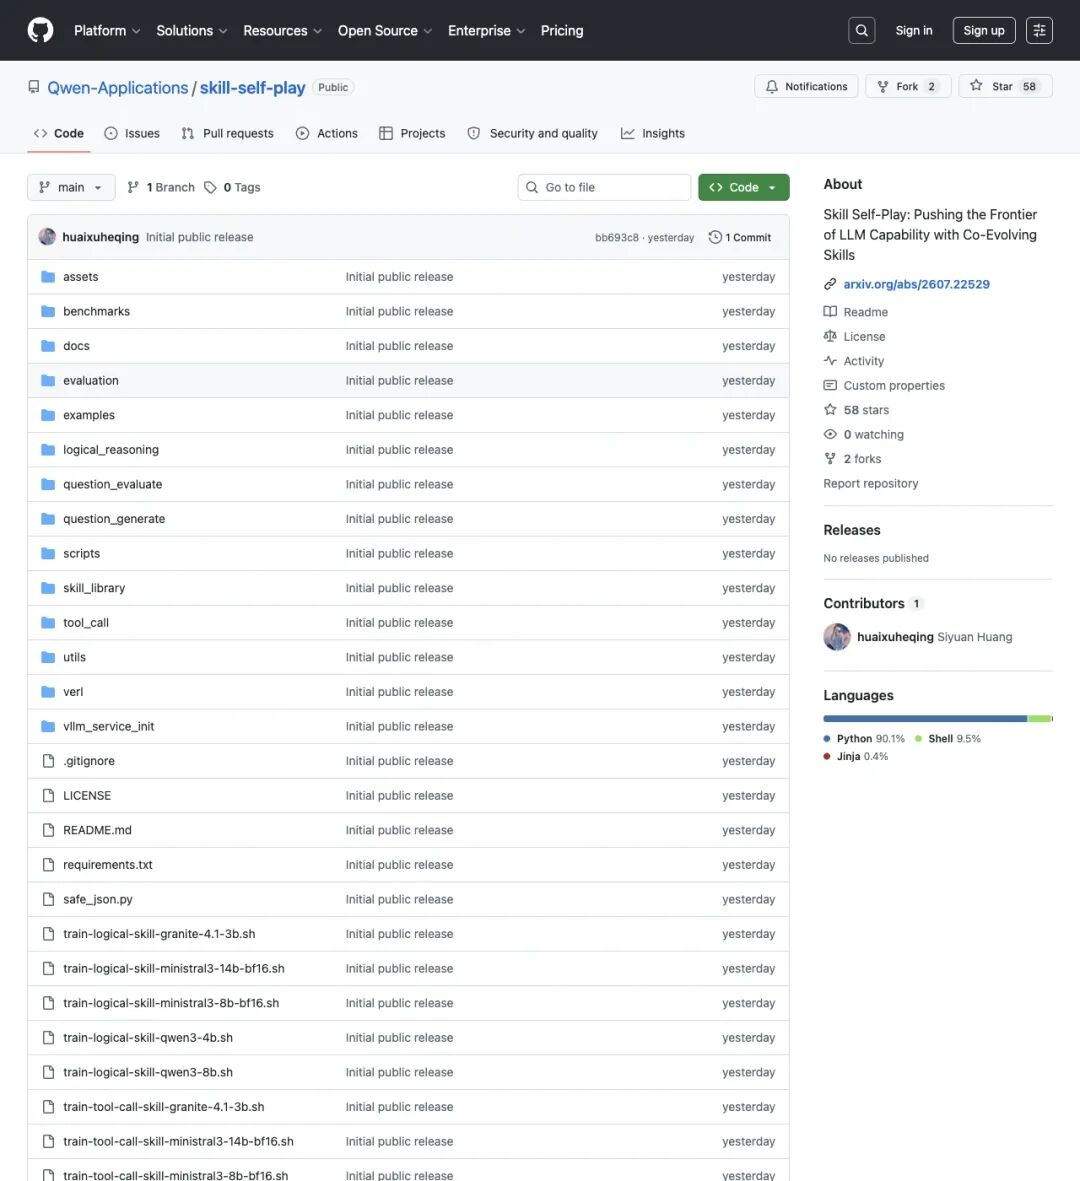Open the skill-self-play repository link
1080x1181 pixels.
pyautogui.click(x=252, y=87)
